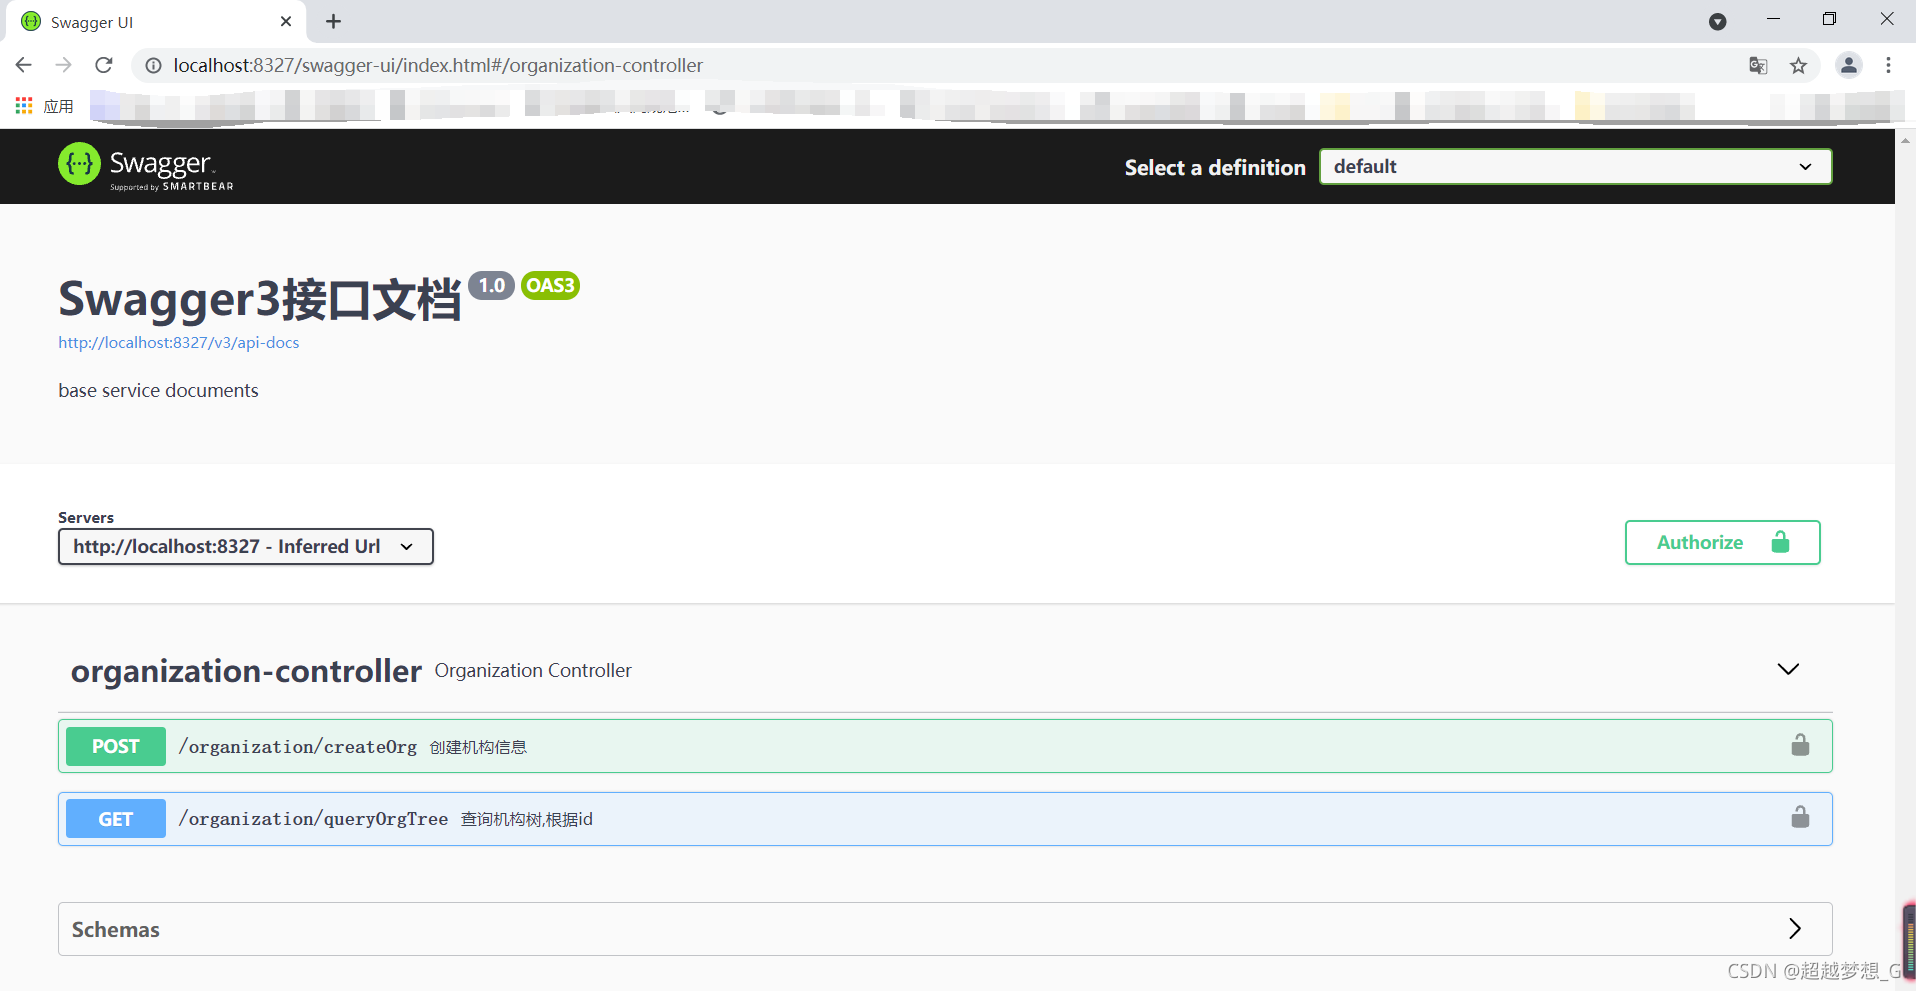Expand the POST /organization/createOrg operation
1916x991 pixels.
(x=945, y=746)
